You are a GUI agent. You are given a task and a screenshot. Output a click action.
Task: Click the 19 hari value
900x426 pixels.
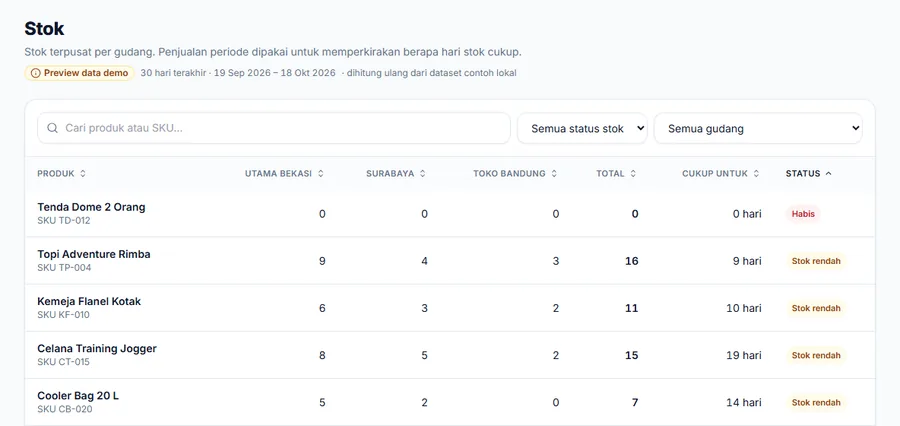coord(744,355)
